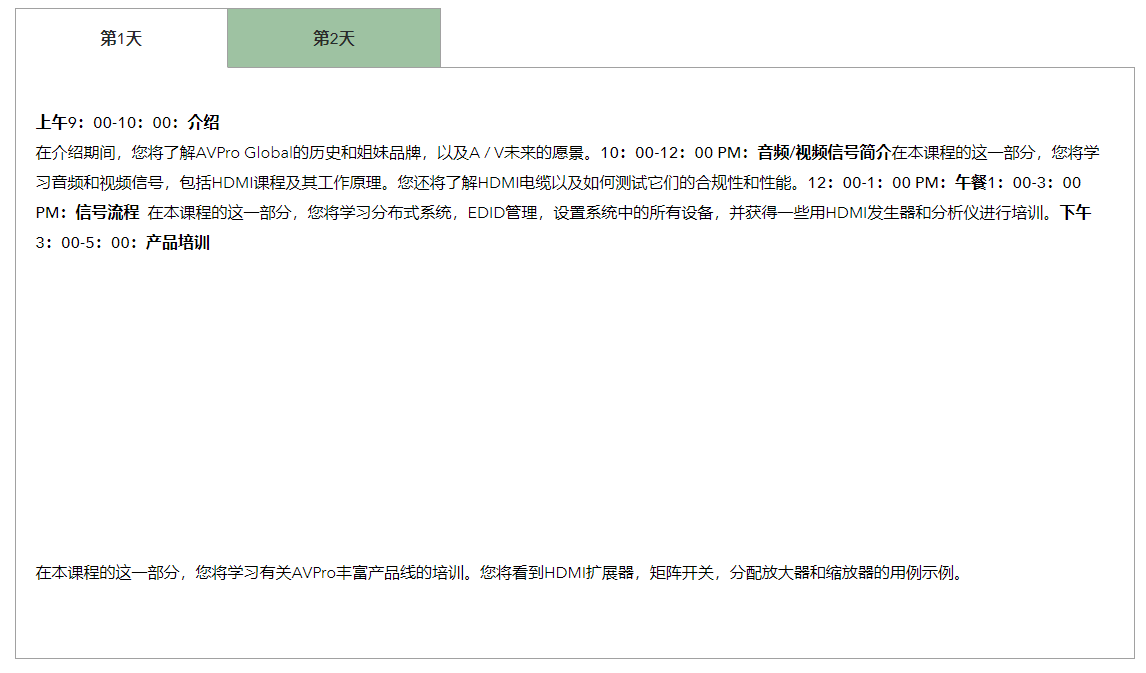Viewport: 1146px width, 673px height.
Task: Click the text EDID管理
Action: tap(502, 212)
